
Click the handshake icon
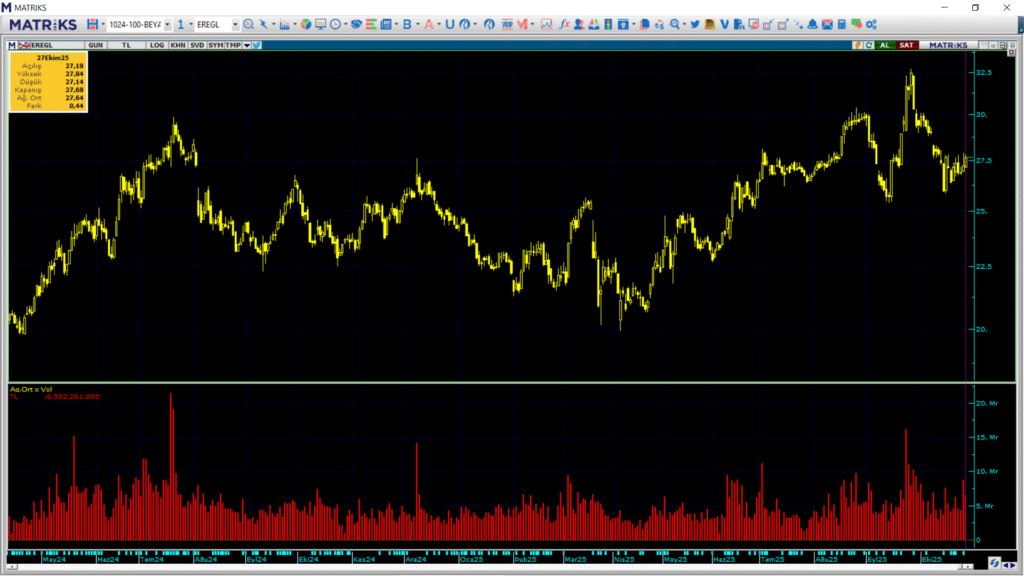click(x=357, y=24)
